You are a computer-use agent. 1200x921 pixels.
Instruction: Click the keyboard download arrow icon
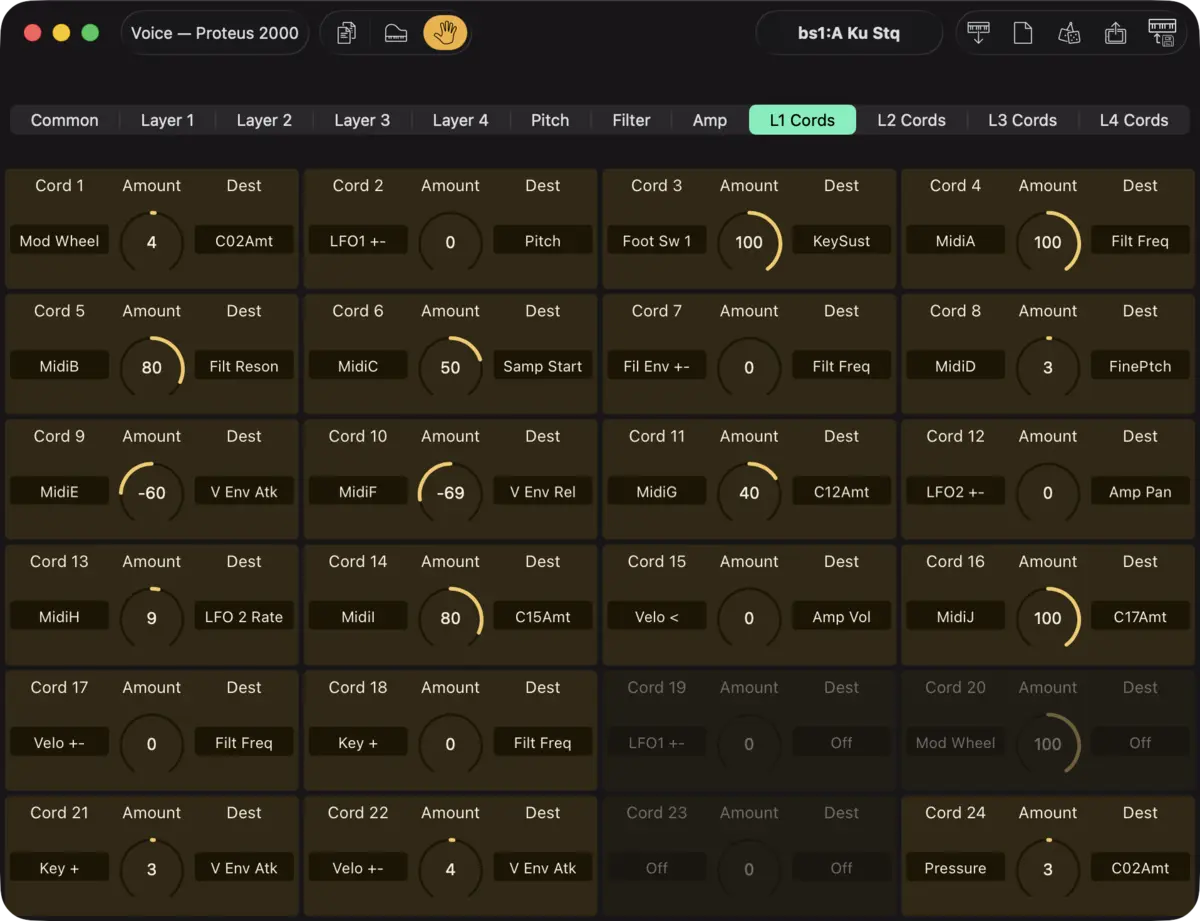979,33
